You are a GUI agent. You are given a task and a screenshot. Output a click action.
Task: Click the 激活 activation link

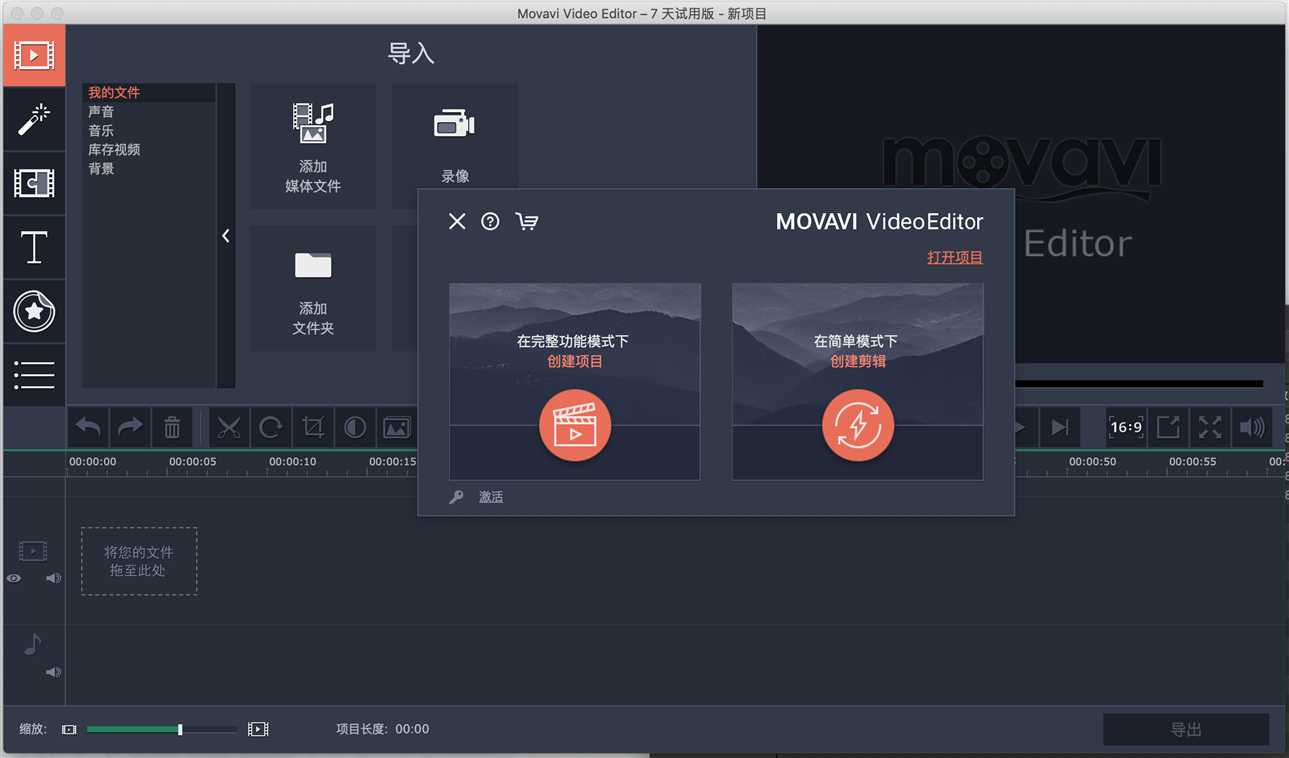click(x=491, y=497)
